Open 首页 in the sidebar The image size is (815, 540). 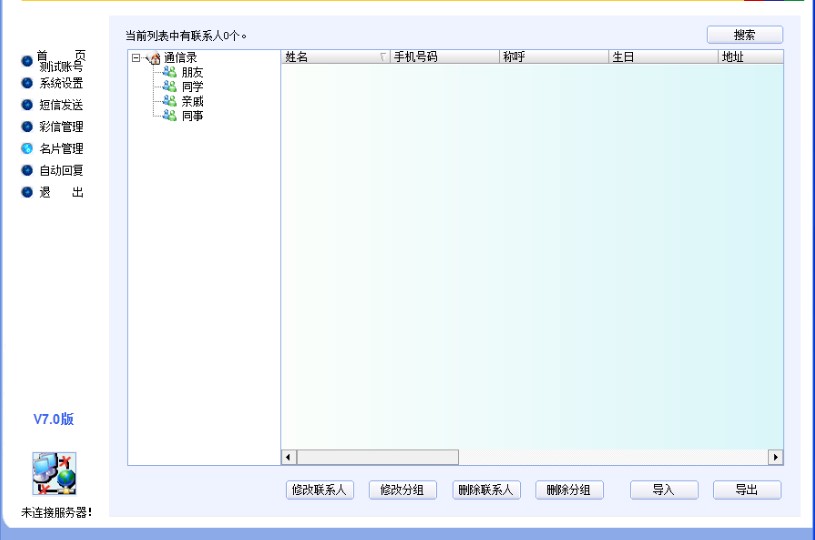coord(61,55)
